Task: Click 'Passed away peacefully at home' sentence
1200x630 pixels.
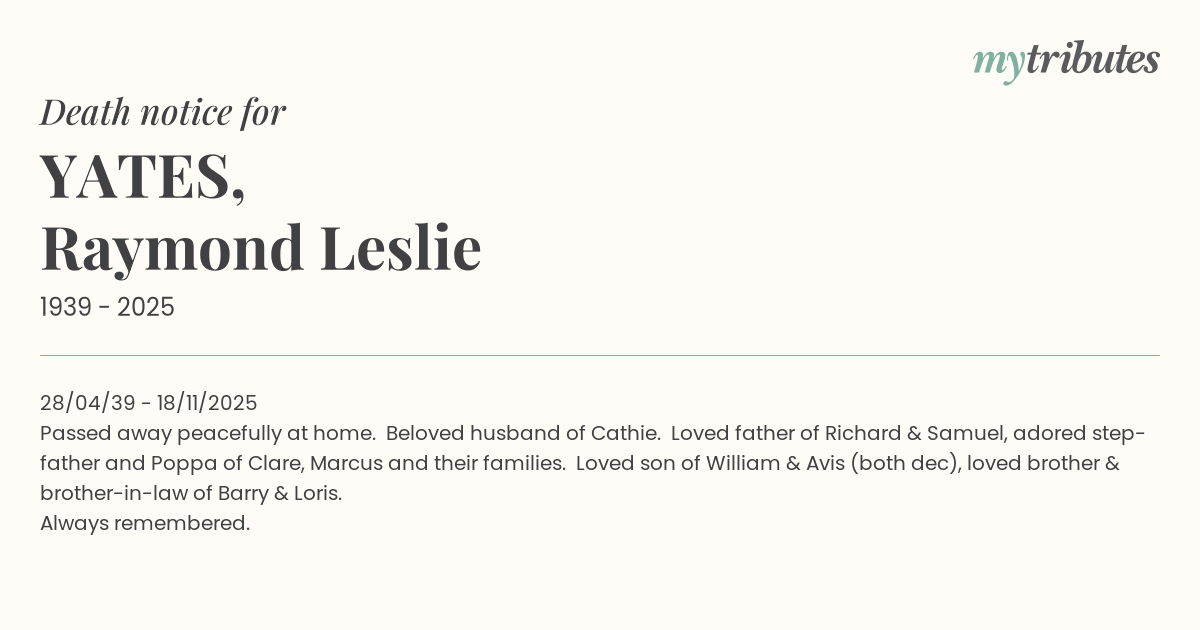Action: [x=207, y=433]
